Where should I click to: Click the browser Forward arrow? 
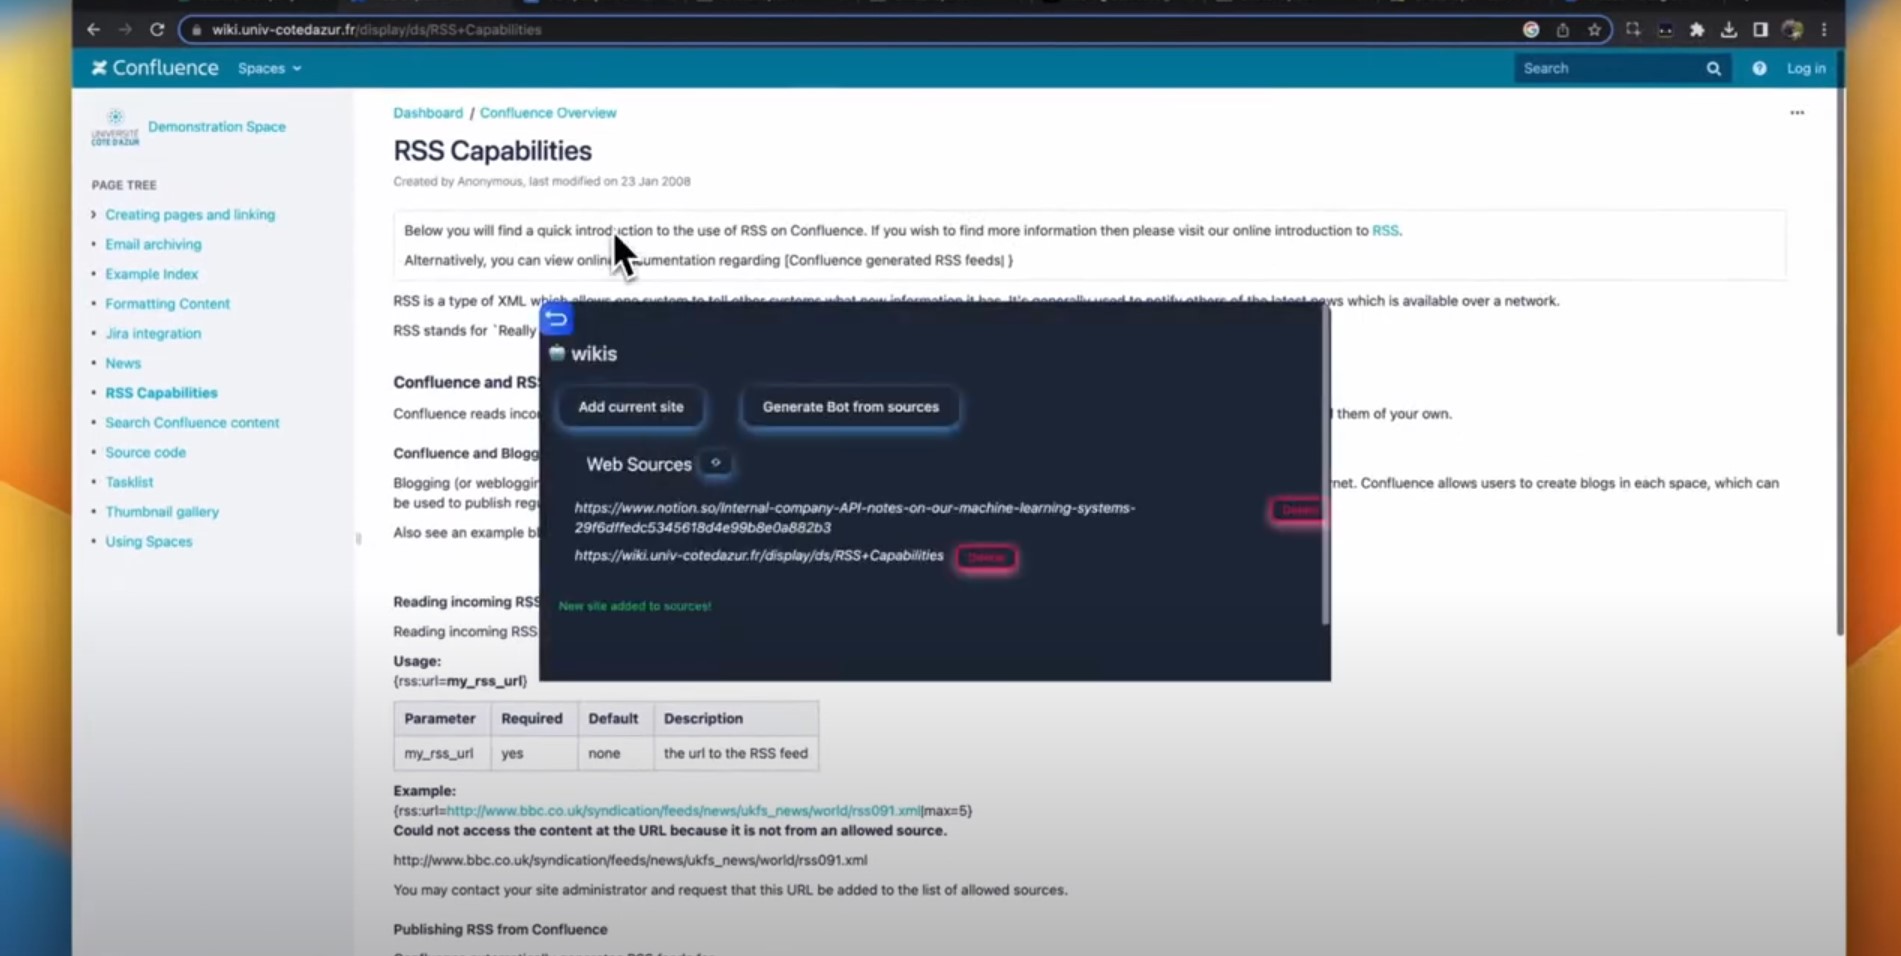coord(125,30)
